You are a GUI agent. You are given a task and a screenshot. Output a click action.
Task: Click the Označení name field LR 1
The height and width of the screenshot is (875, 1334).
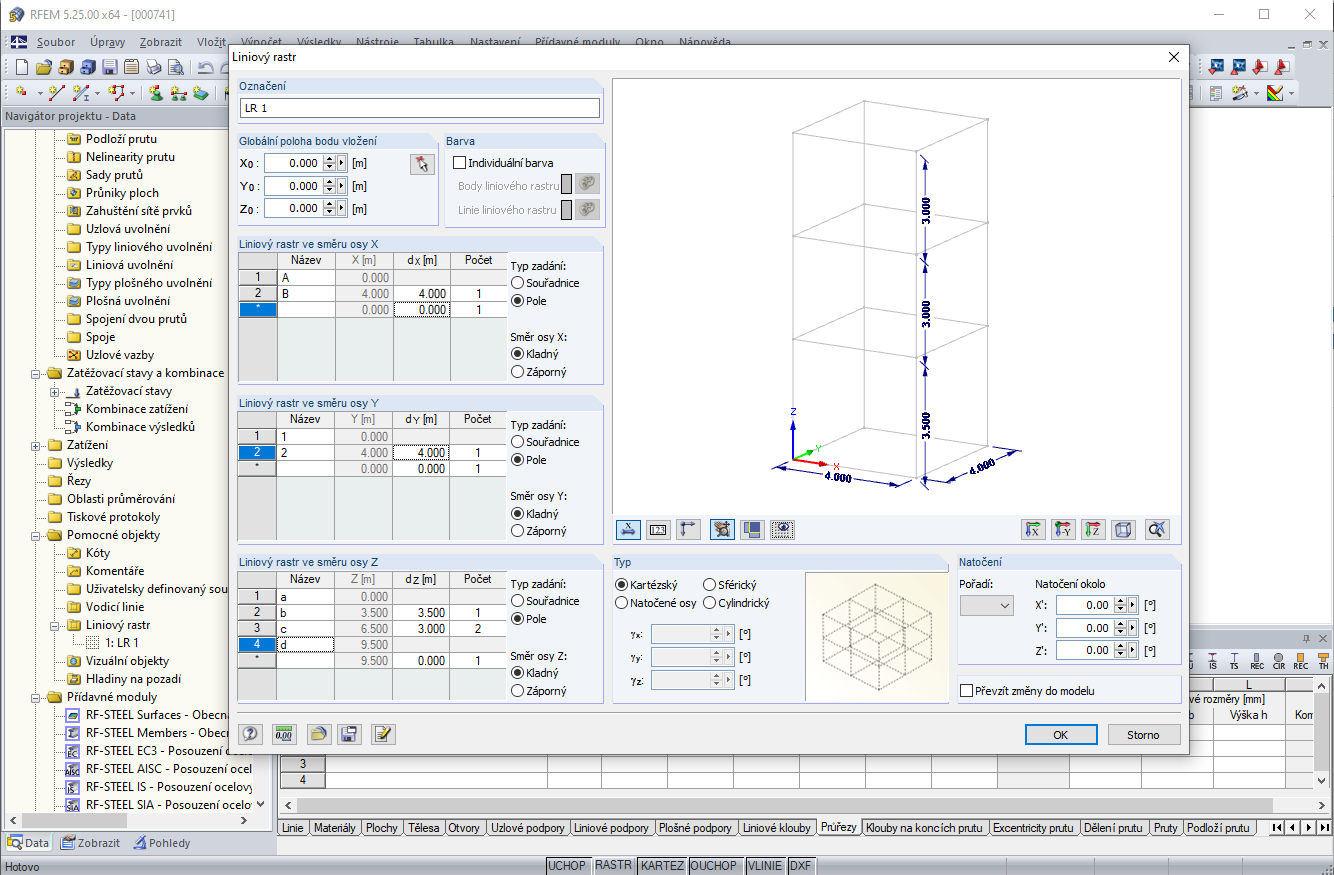[x=420, y=108]
